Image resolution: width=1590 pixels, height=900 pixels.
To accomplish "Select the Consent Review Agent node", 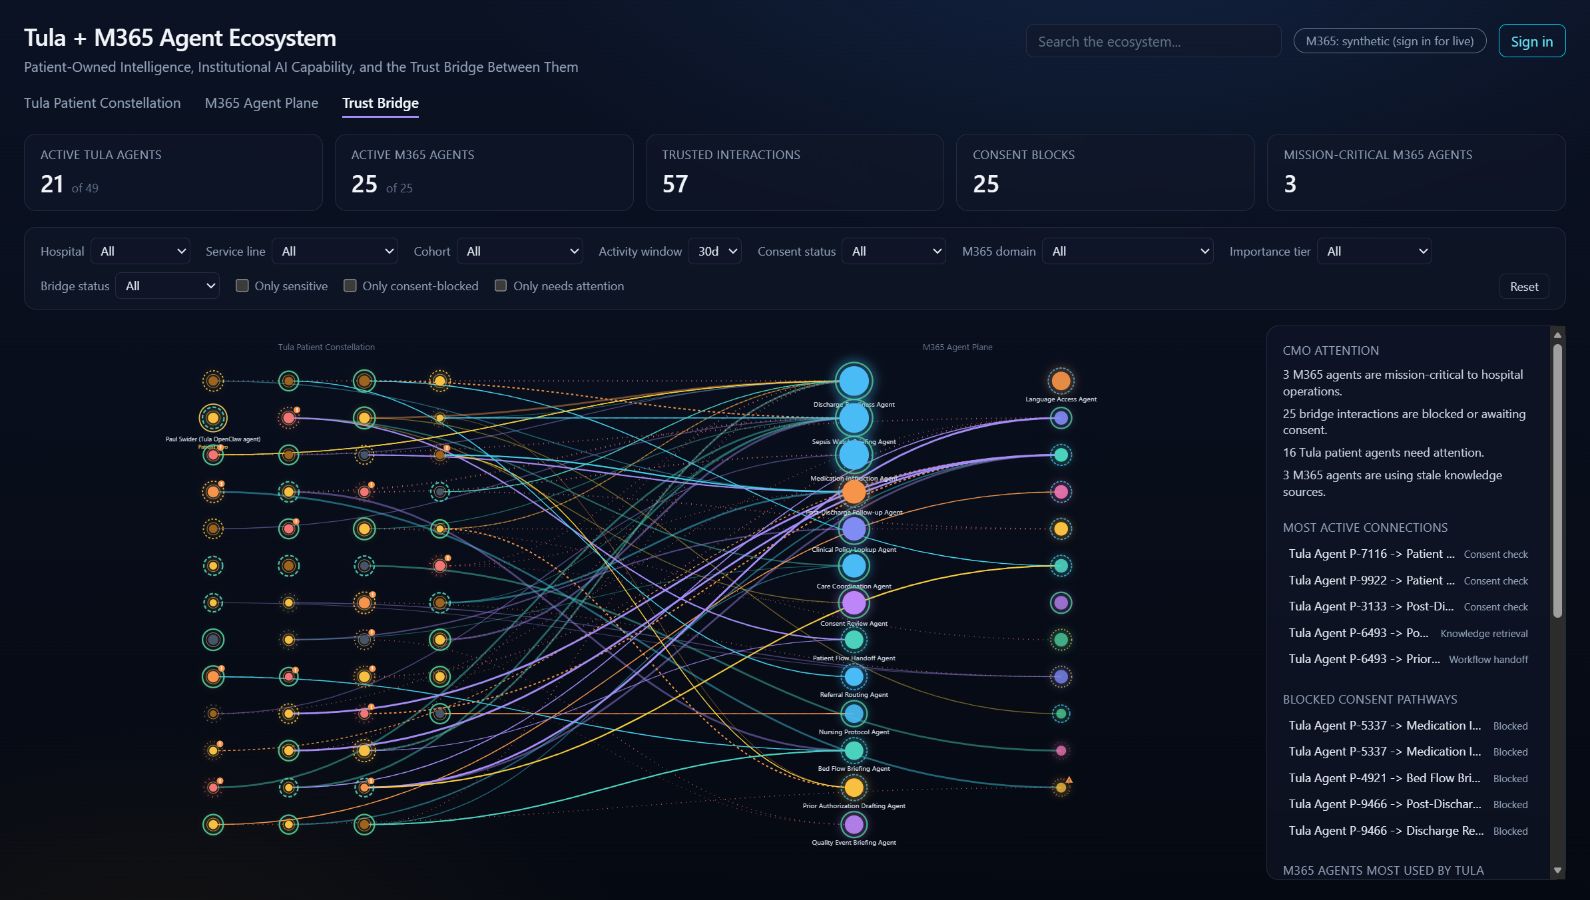I will (x=853, y=603).
